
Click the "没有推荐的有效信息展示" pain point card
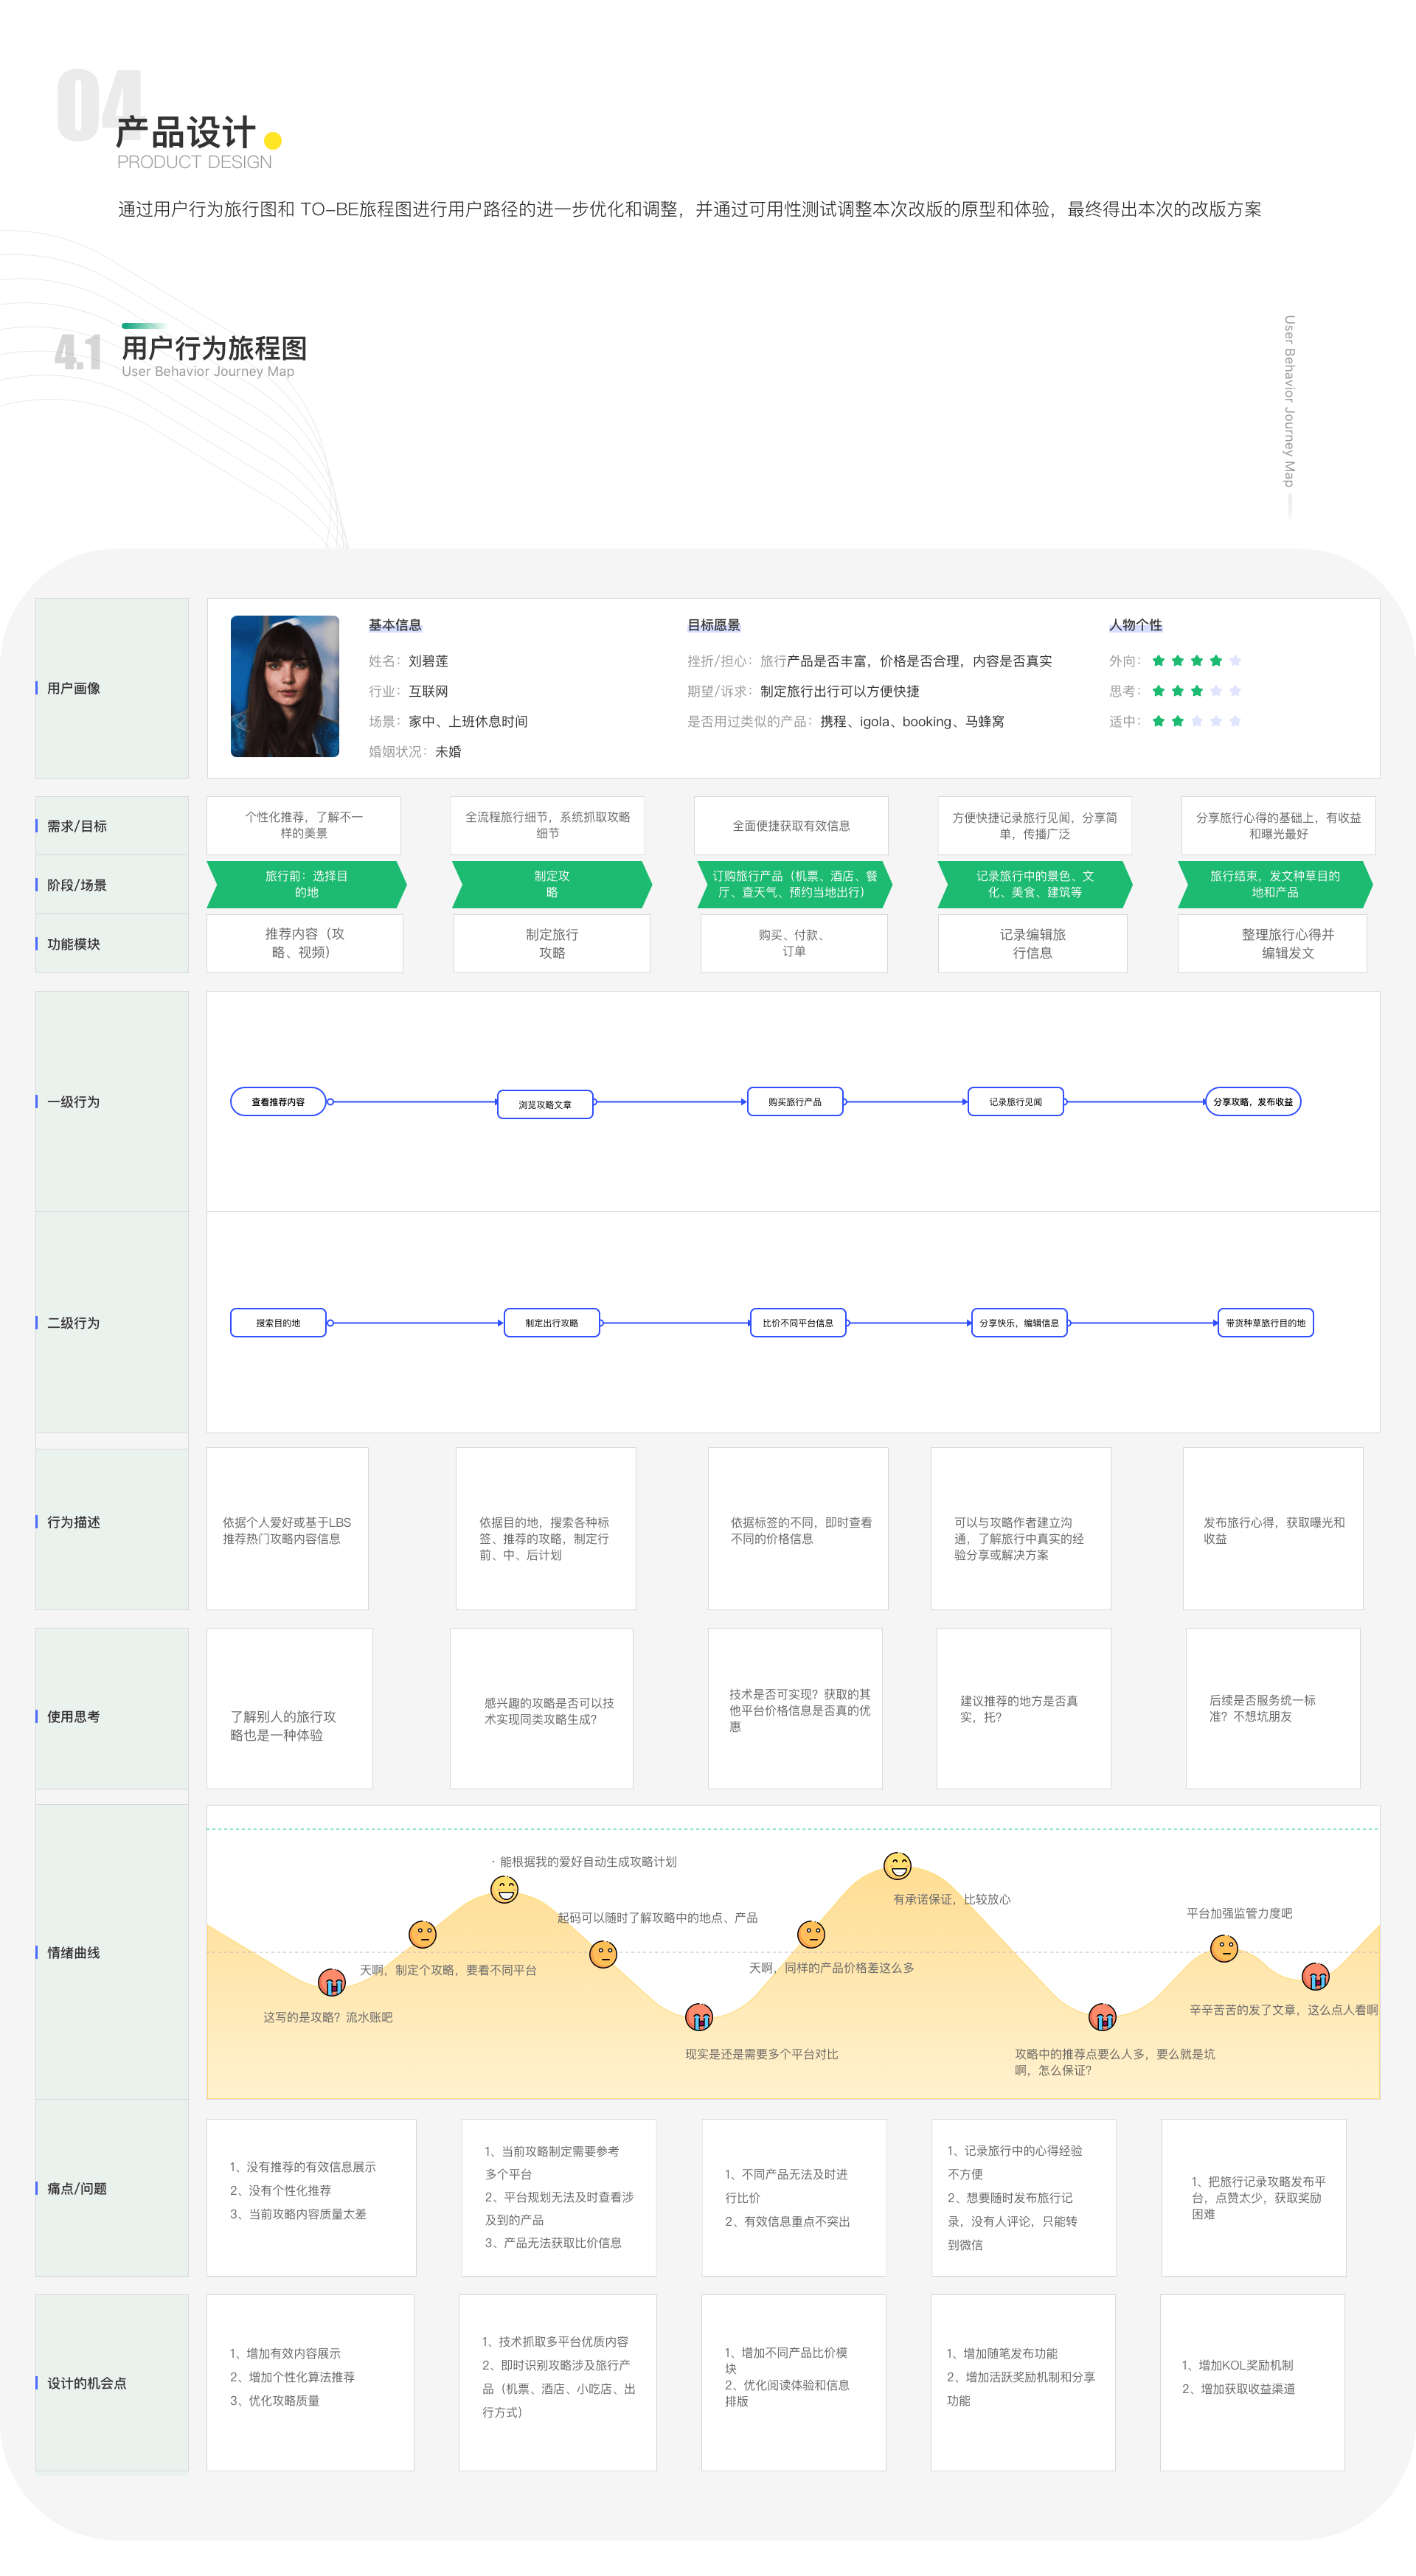tap(311, 2197)
